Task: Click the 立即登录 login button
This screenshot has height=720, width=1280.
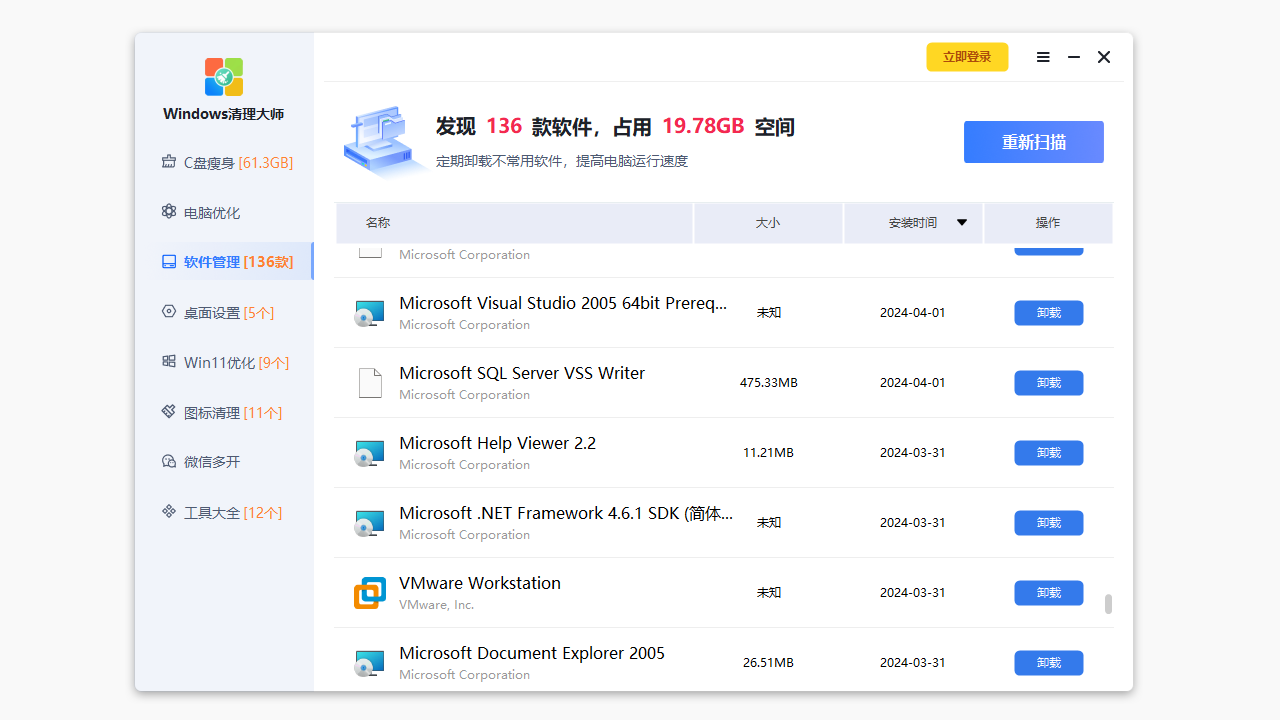Action: coord(967,57)
